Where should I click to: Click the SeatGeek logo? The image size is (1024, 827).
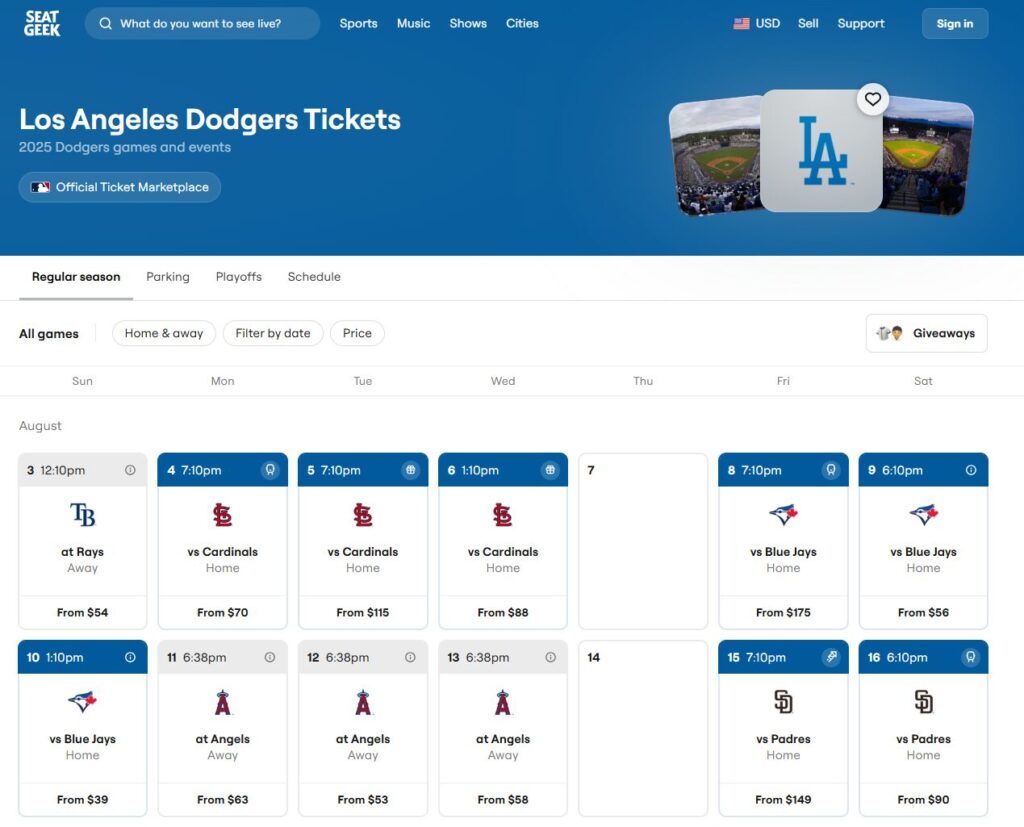42,23
